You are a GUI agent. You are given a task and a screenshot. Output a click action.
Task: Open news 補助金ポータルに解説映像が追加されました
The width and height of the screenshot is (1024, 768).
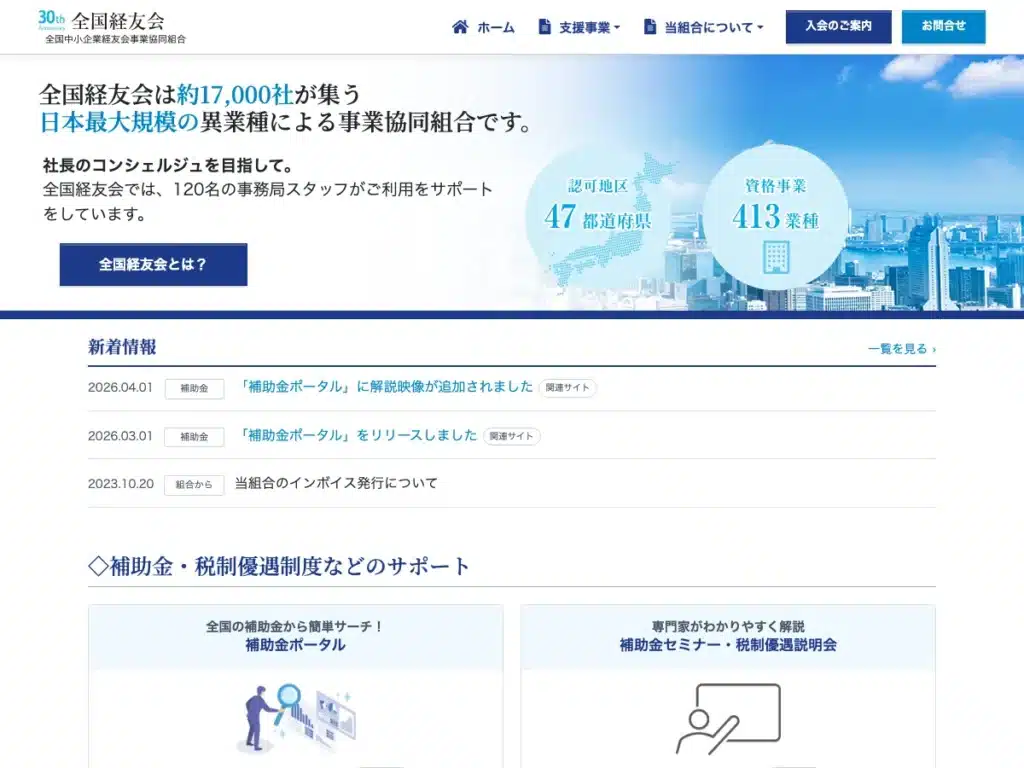(385, 387)
